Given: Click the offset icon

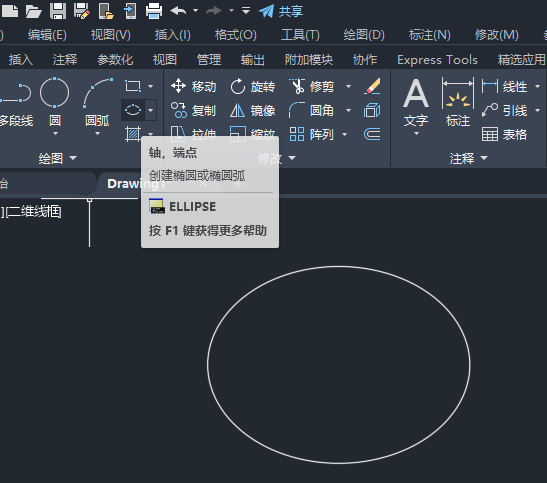Looking at the screenshot, I should pos(372,134).
